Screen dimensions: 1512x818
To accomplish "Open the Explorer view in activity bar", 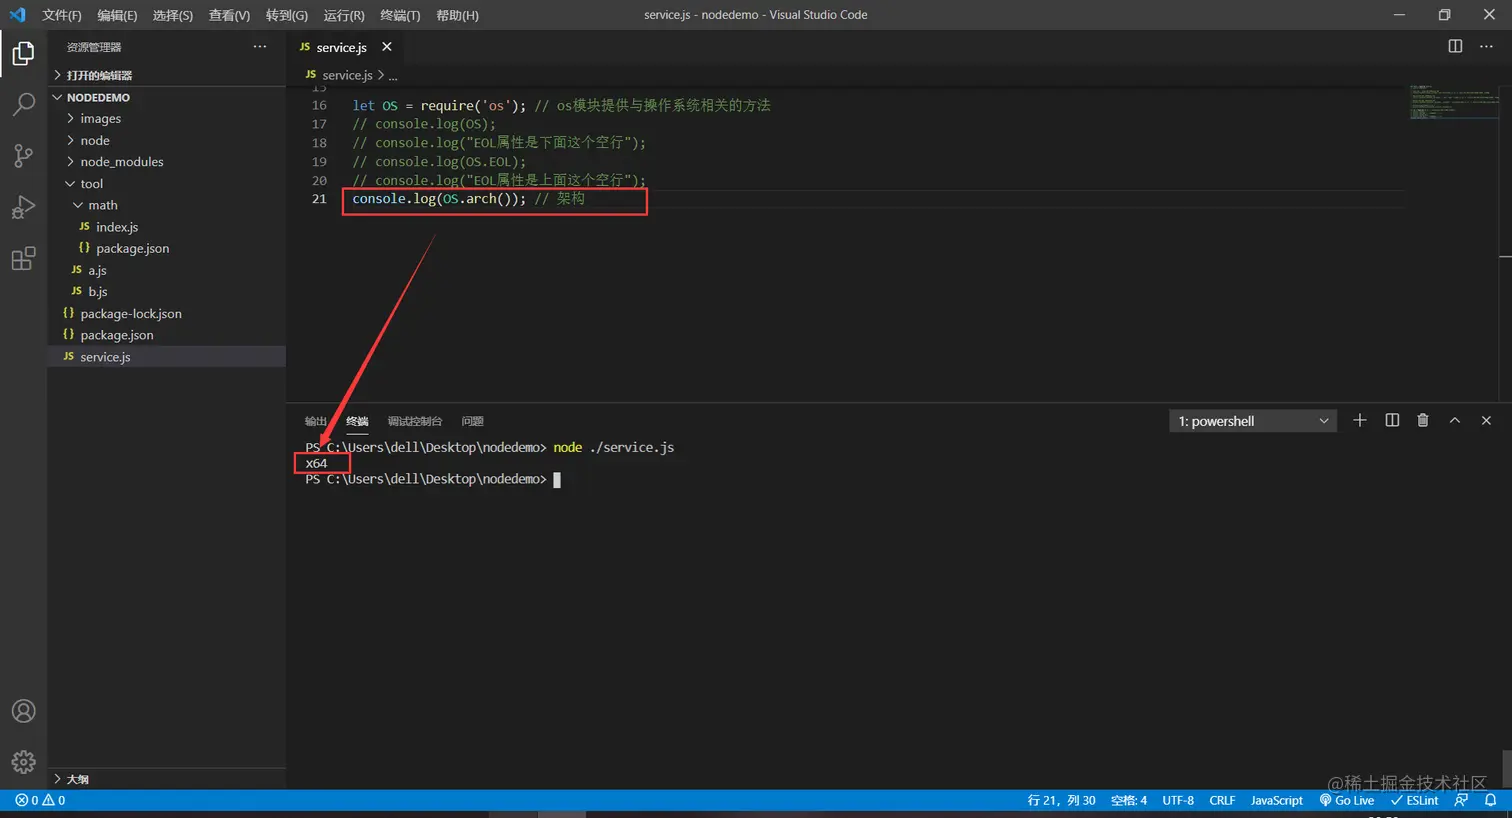I will [x=23, y=53].
